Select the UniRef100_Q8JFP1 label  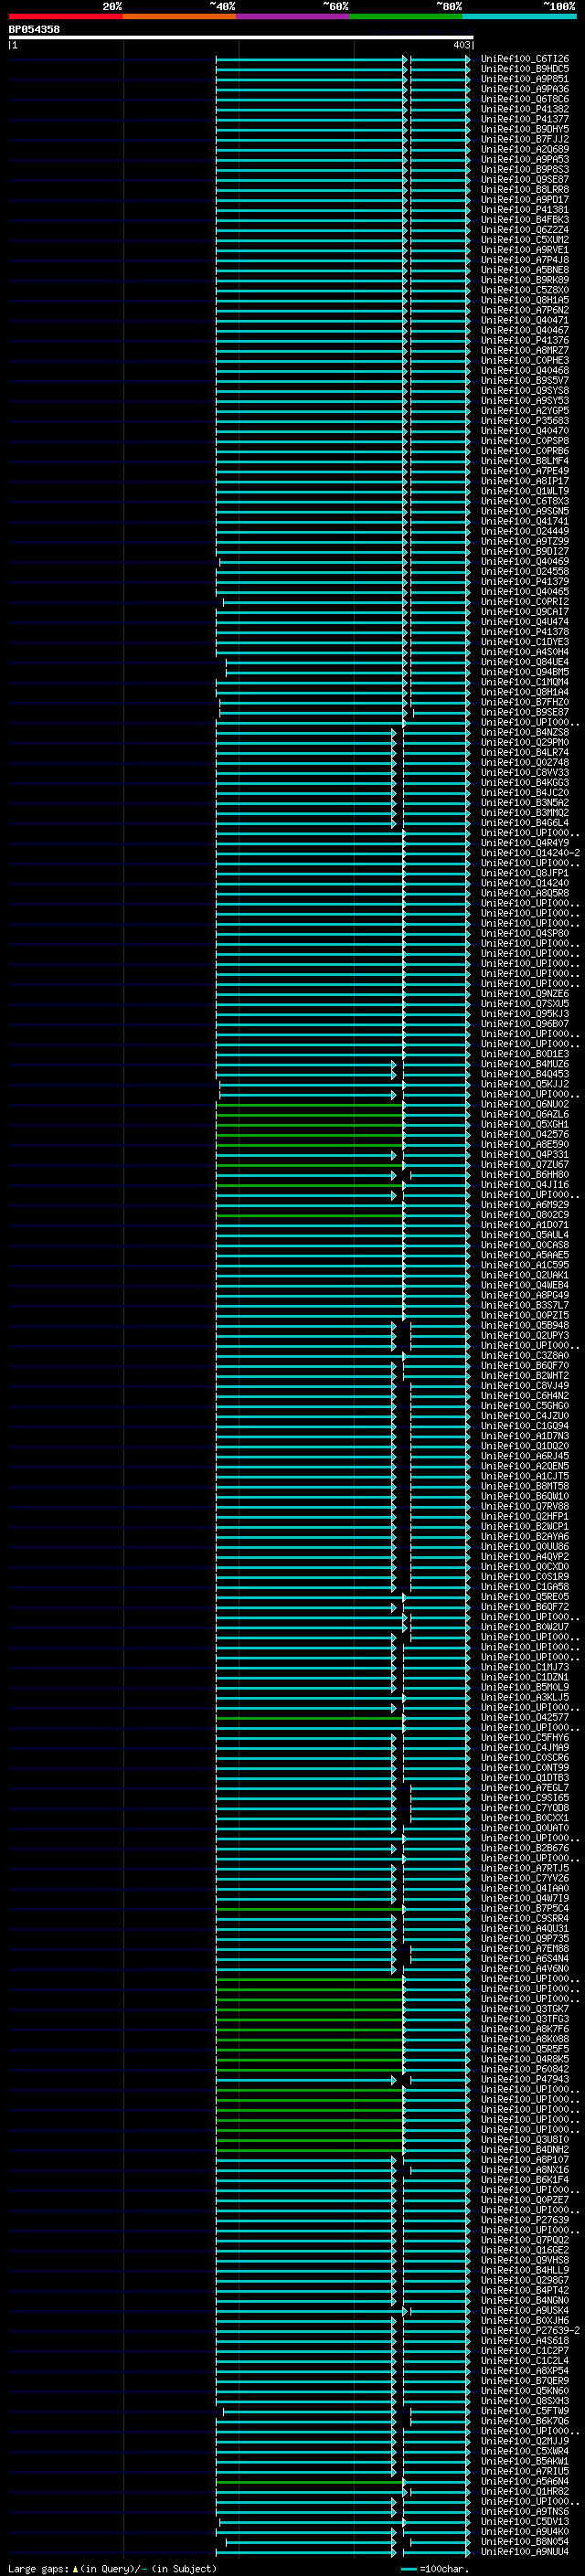point(525,873)
